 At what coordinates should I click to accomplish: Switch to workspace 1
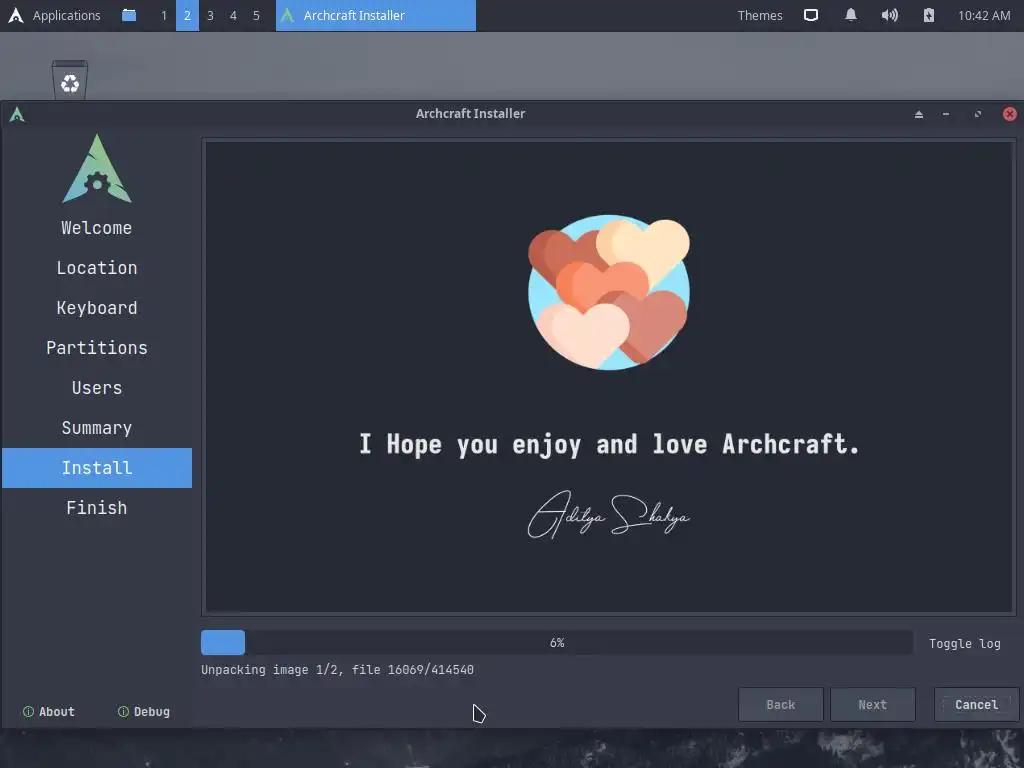[x=164, y=16]
